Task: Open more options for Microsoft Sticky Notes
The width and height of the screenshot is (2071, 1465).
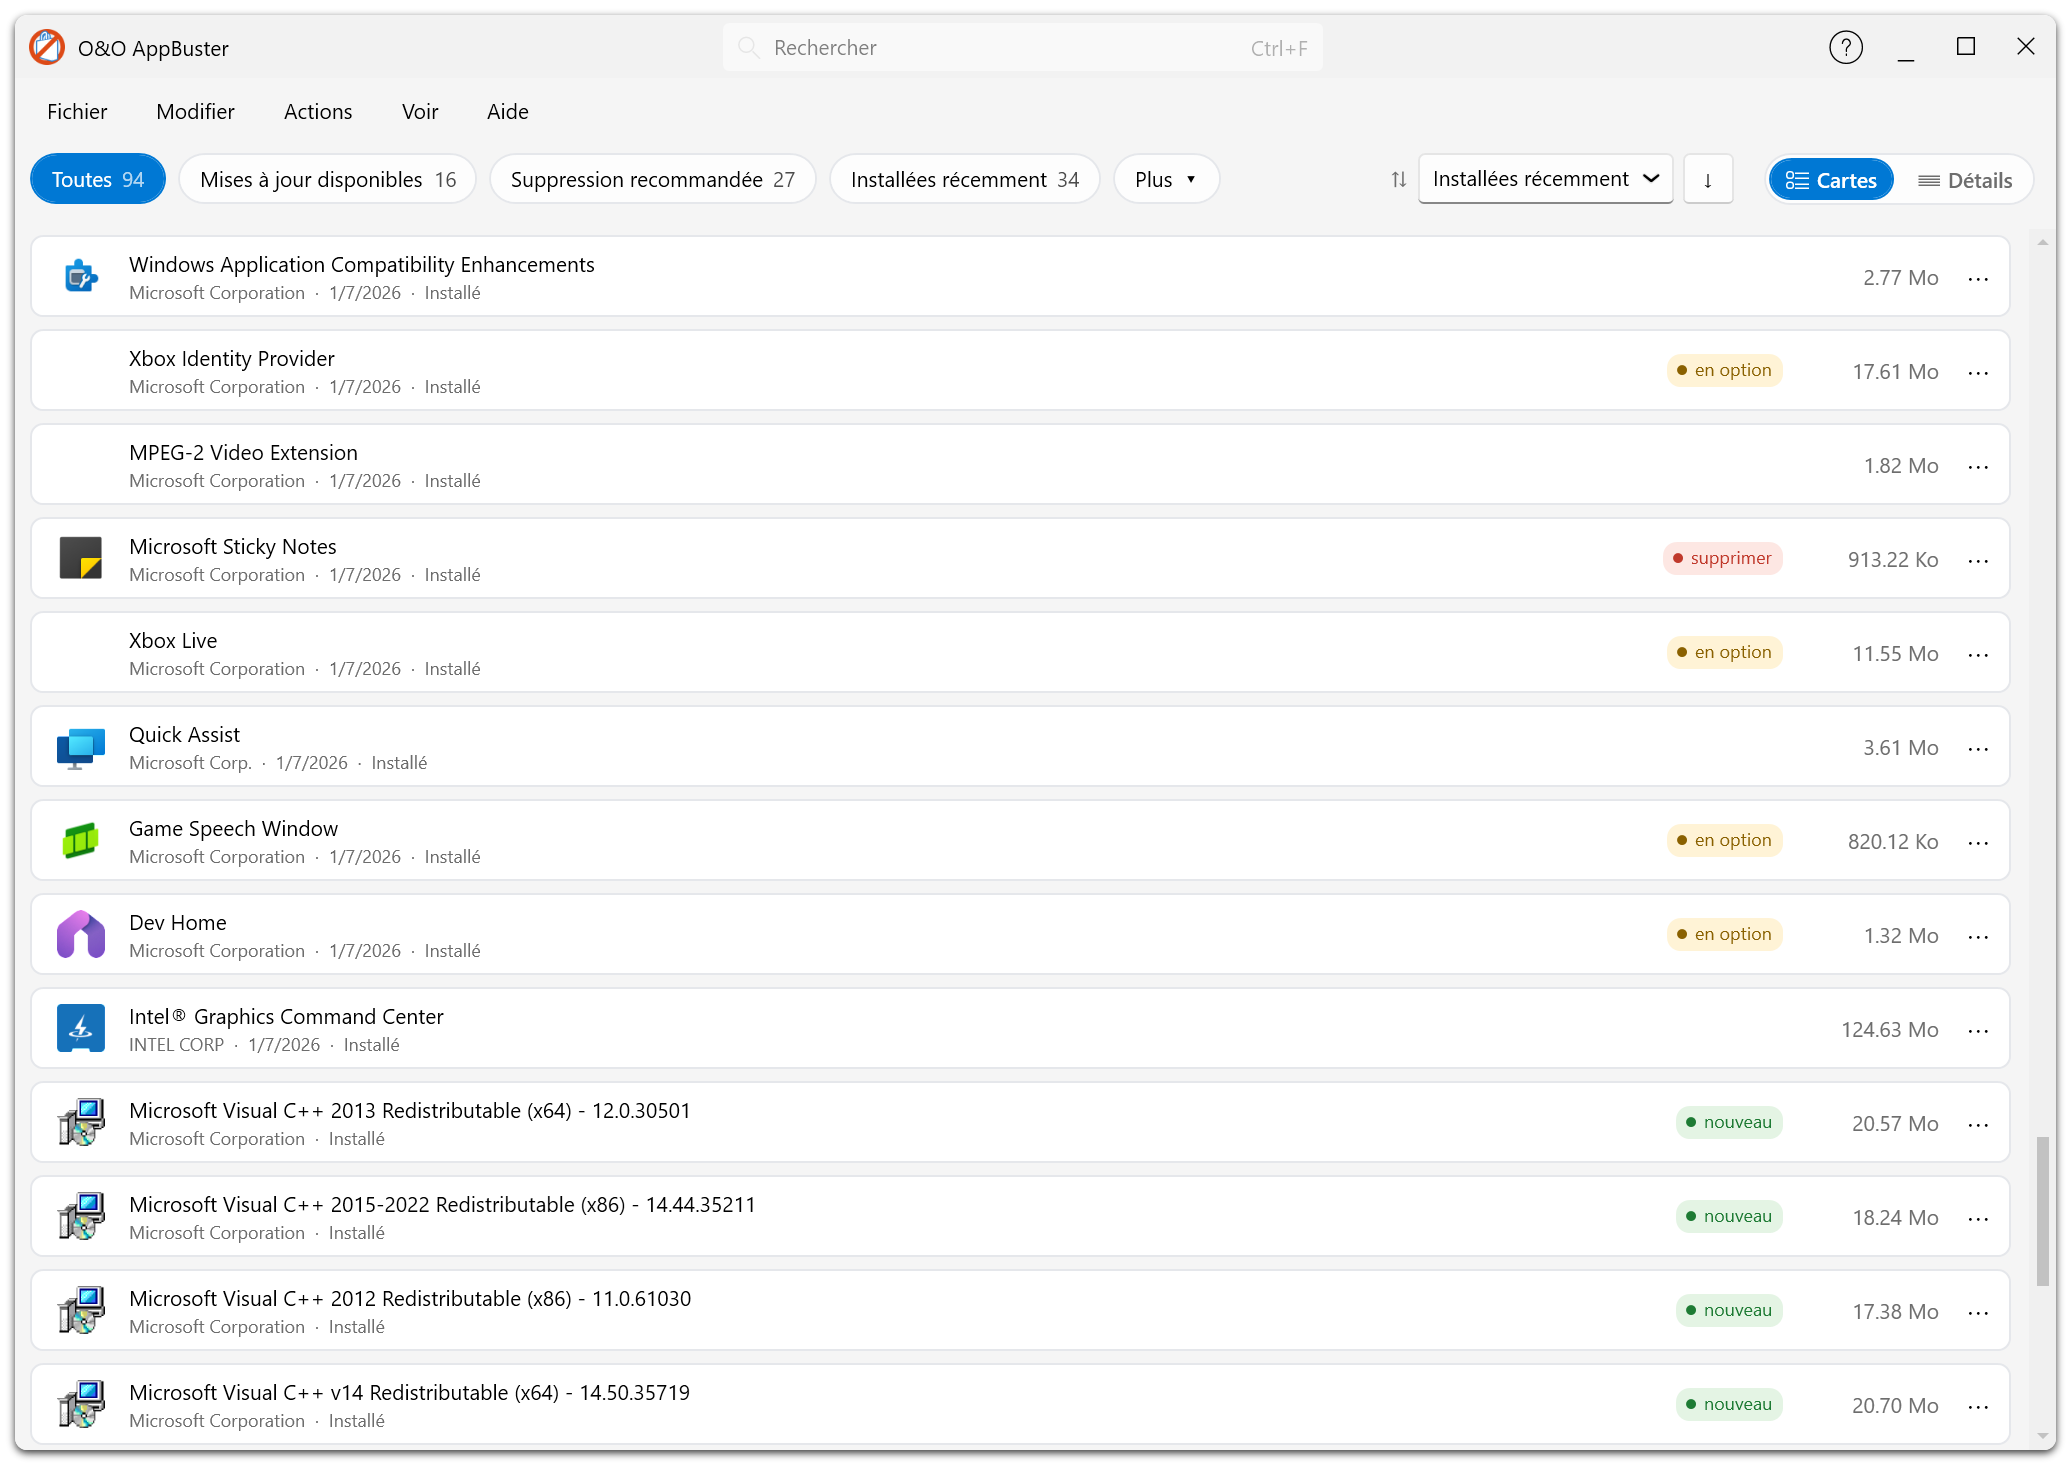Action: click(1978, 560)
